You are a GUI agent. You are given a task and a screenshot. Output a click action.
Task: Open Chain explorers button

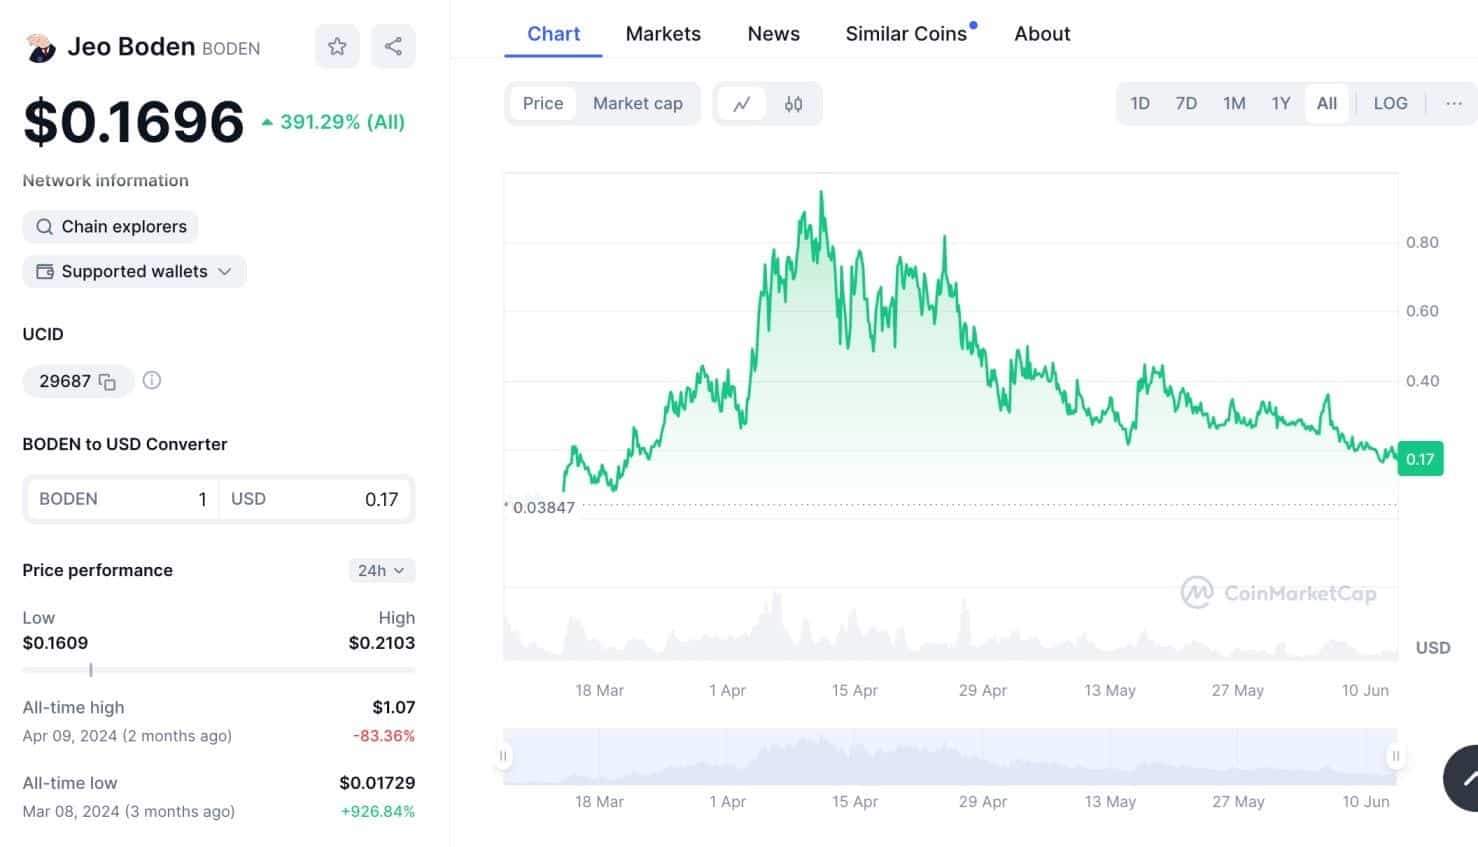[110, 226]
